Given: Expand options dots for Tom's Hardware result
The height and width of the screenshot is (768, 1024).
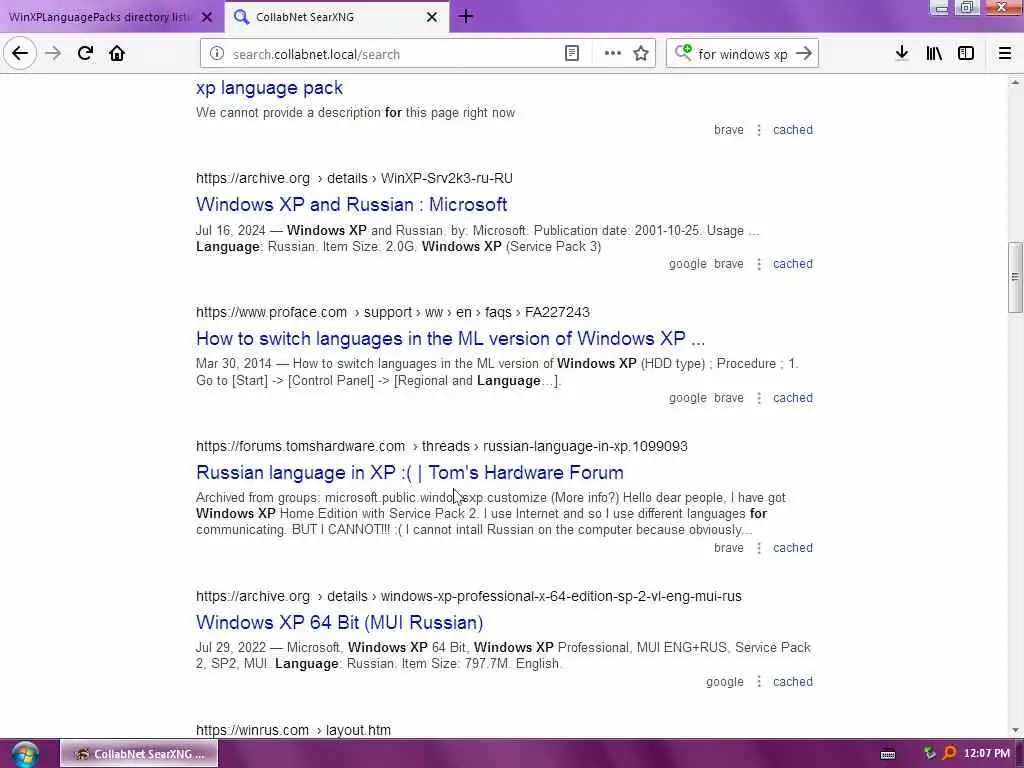Looking at the screenshot, I should (759, 548).
